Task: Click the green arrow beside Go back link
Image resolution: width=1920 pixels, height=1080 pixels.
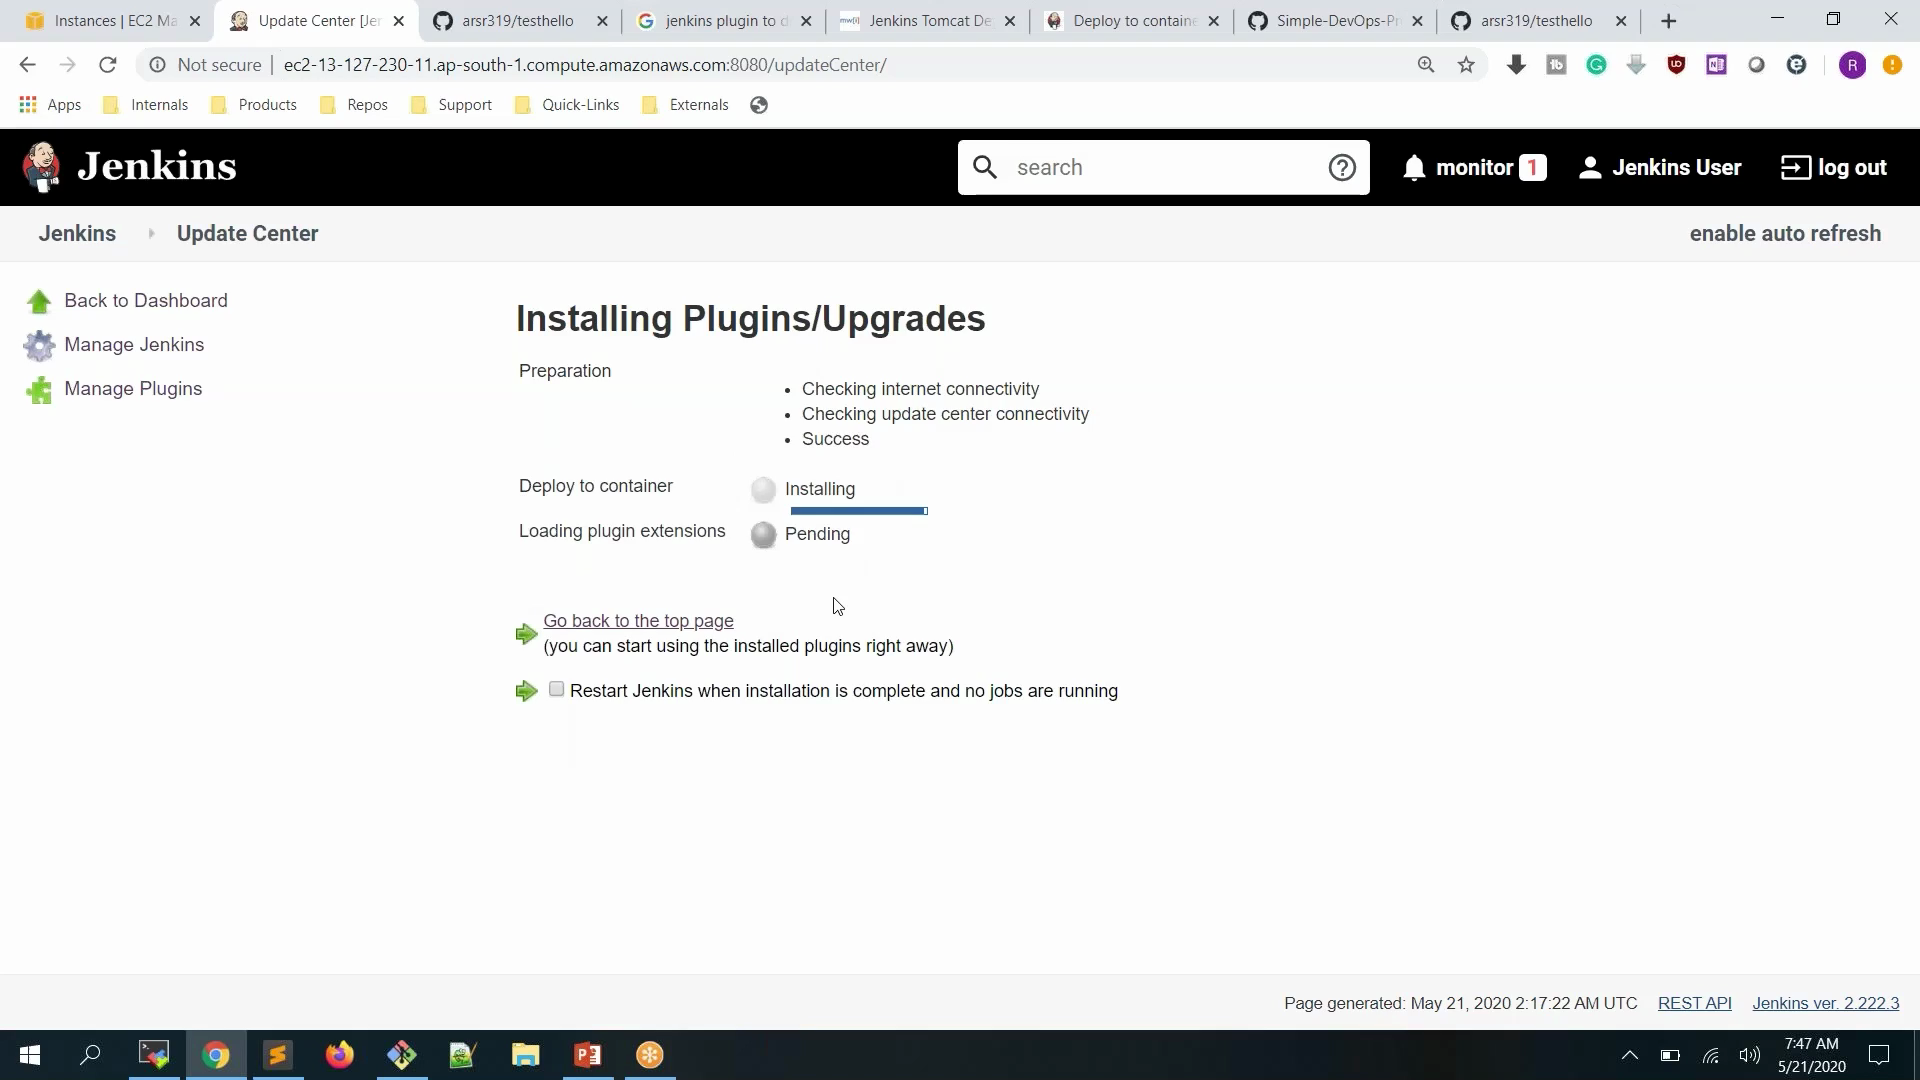Action: point(526,634)
